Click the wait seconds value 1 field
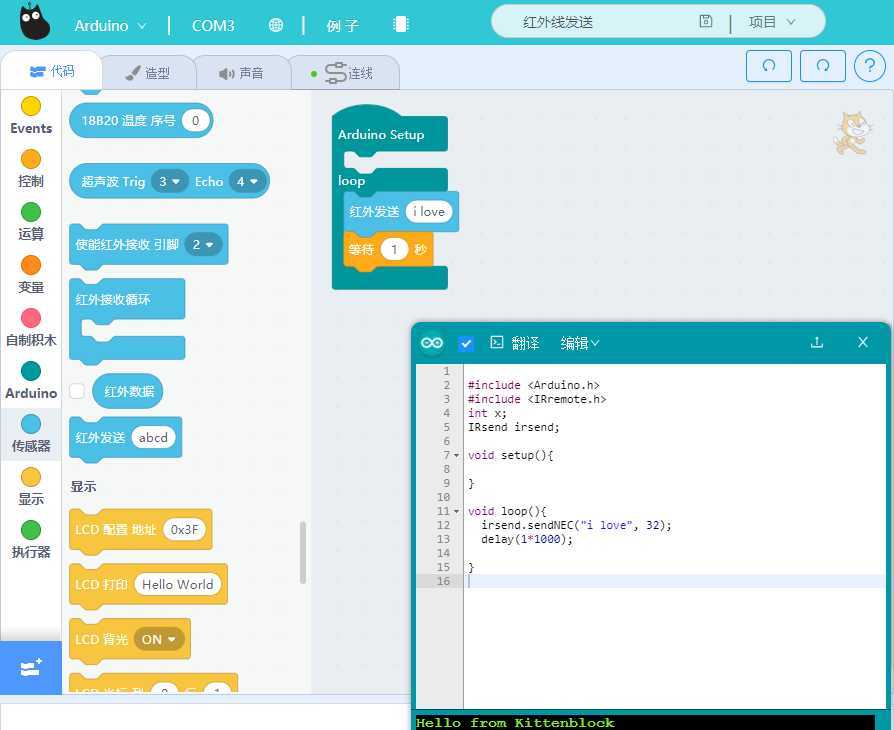 [394, 249]
